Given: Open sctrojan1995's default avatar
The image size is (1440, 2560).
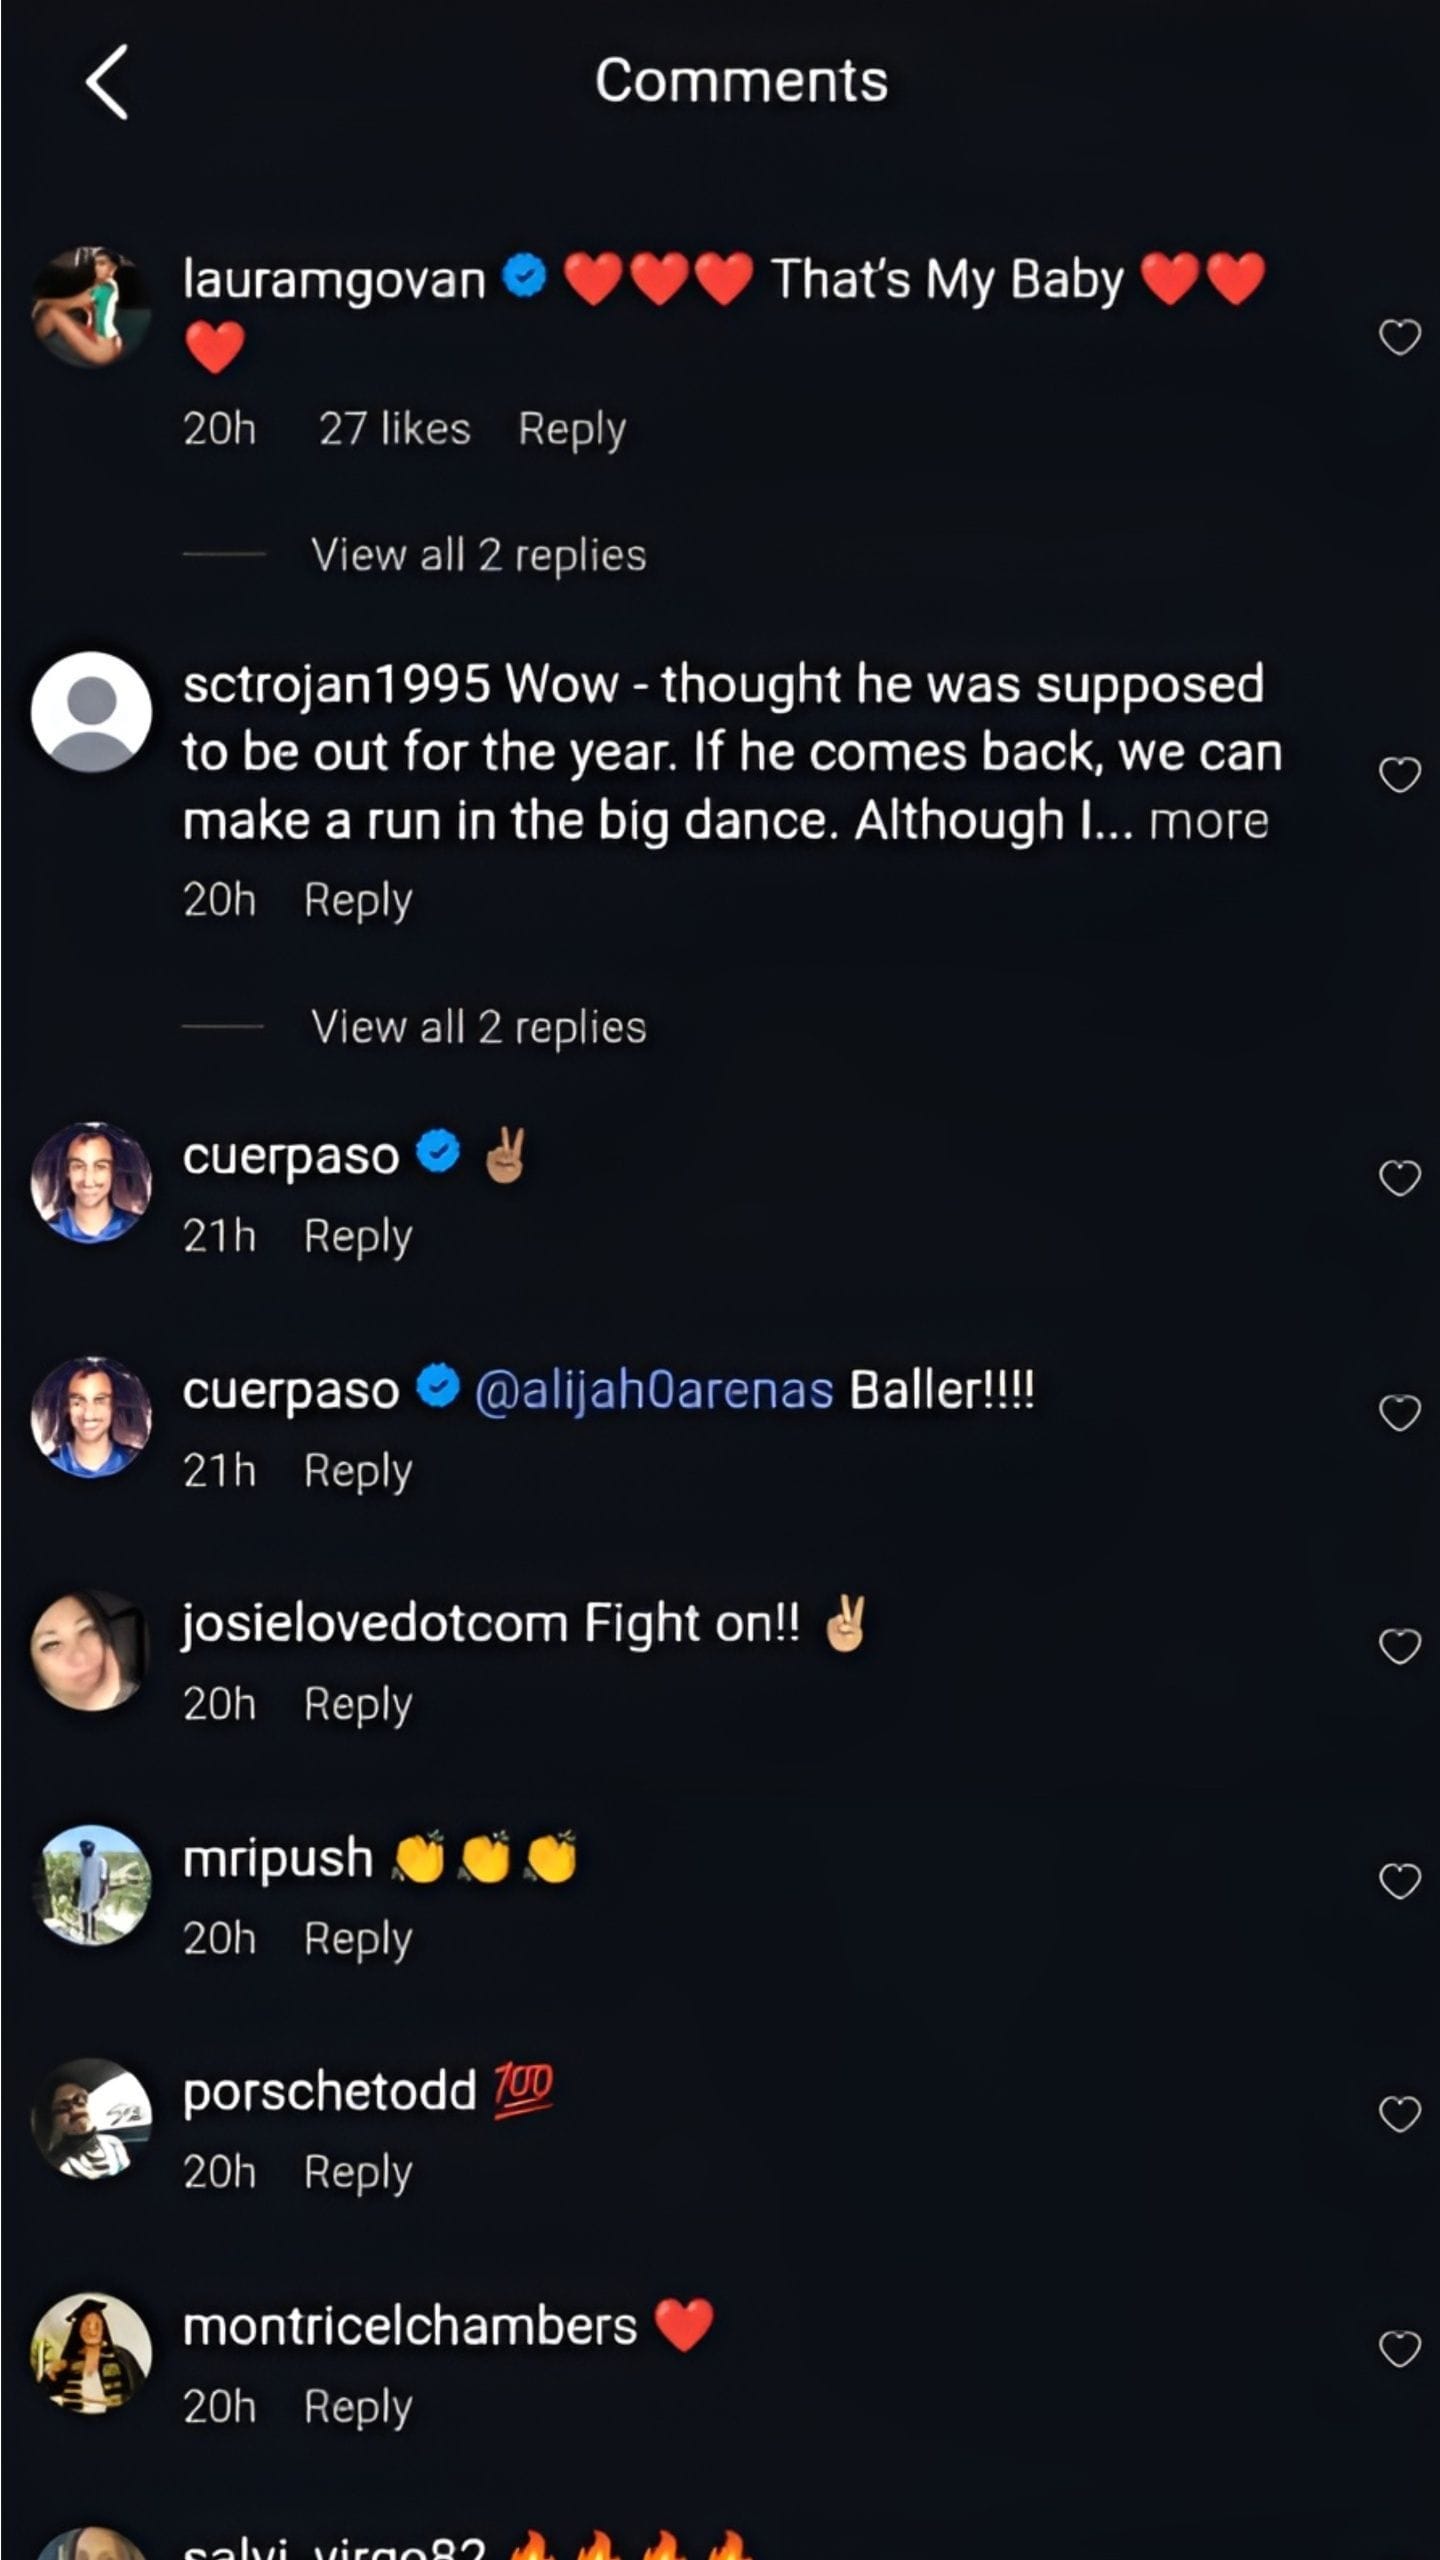Looking at the screenshot, I should pyautogui.click(x=91, y=712).
